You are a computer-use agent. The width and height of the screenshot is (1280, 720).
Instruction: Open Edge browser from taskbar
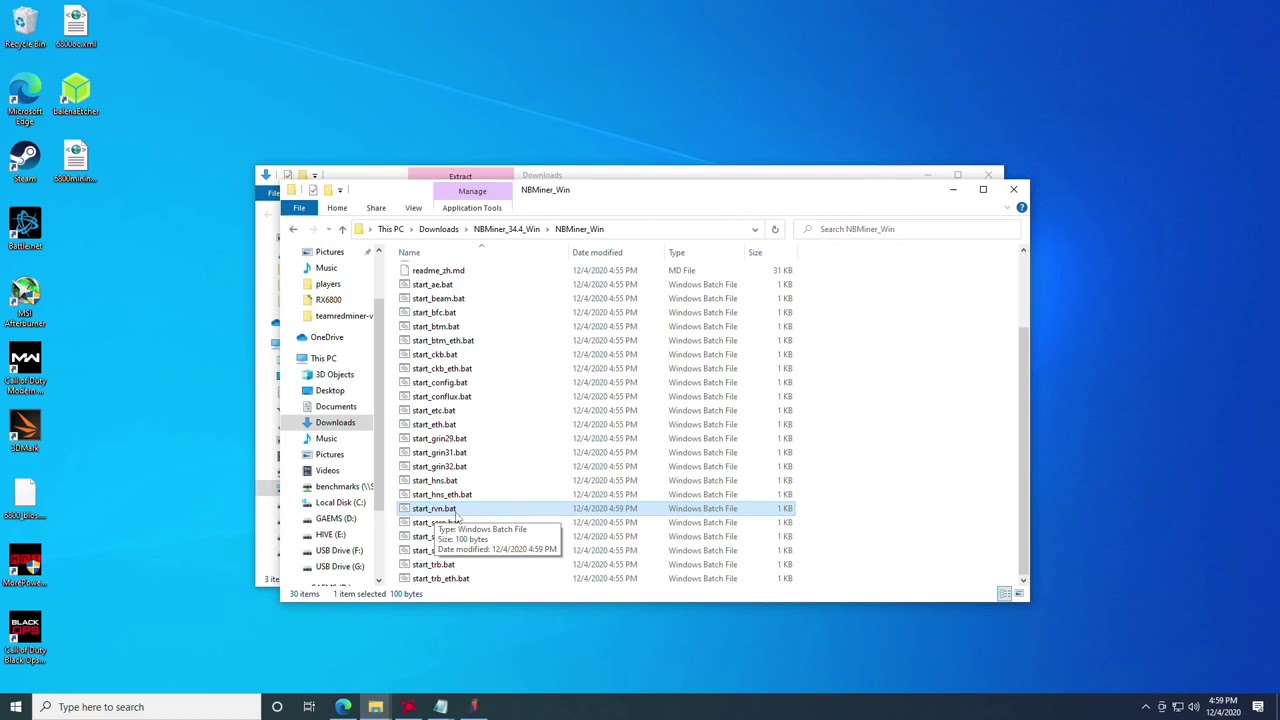click(343, 707)
